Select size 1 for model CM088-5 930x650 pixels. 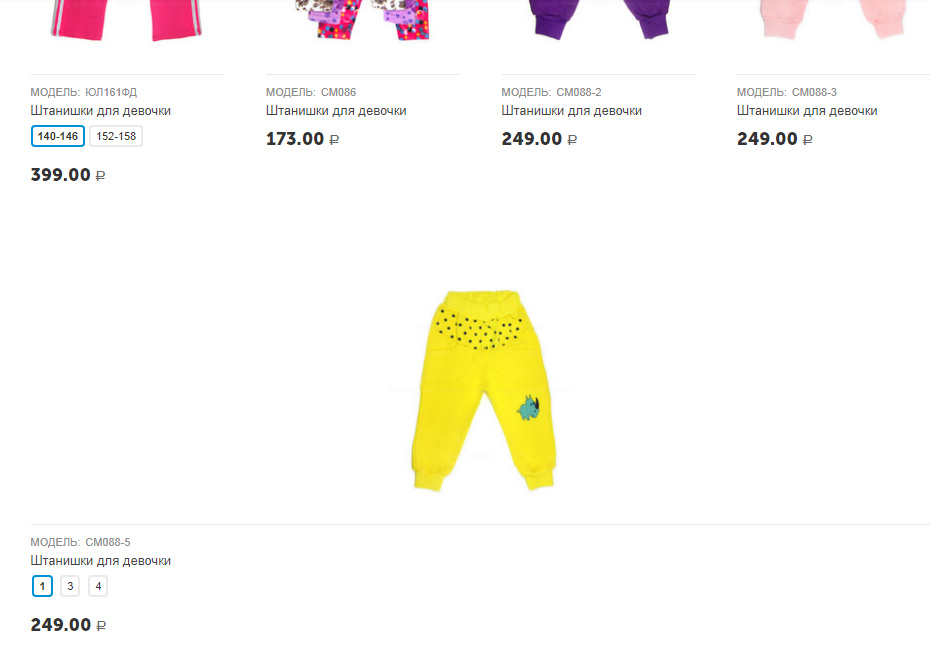(x=42, y=586)
